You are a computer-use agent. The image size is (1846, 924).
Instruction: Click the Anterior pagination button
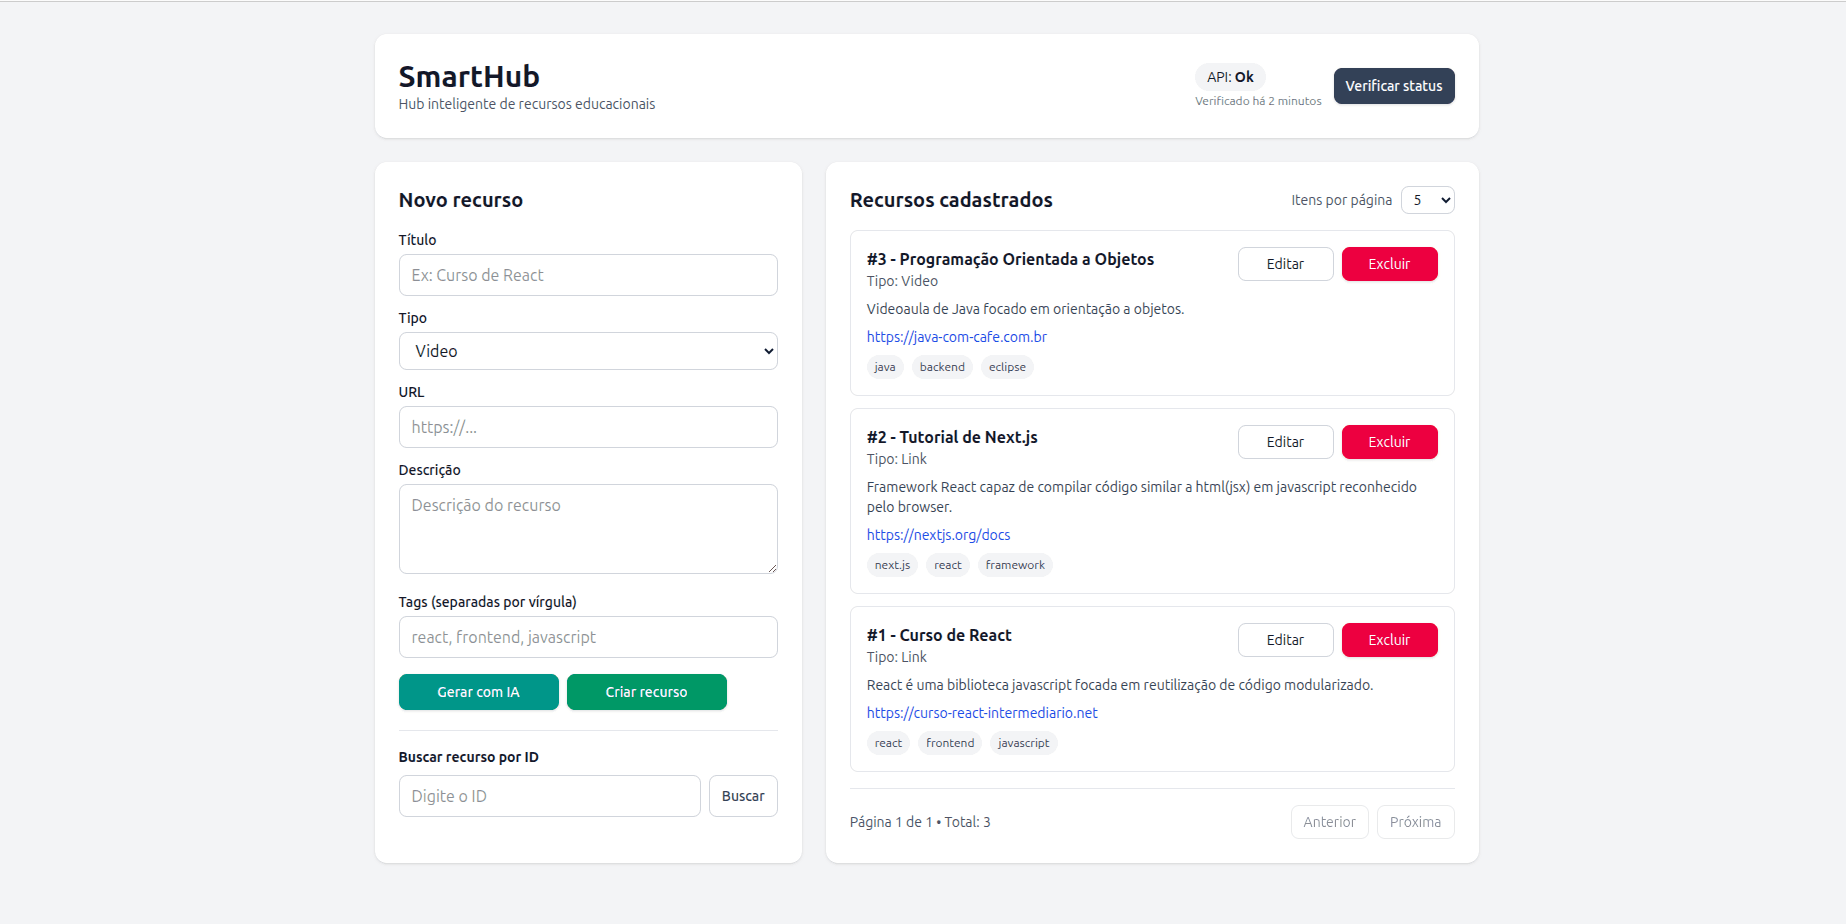click(1329, 822)
